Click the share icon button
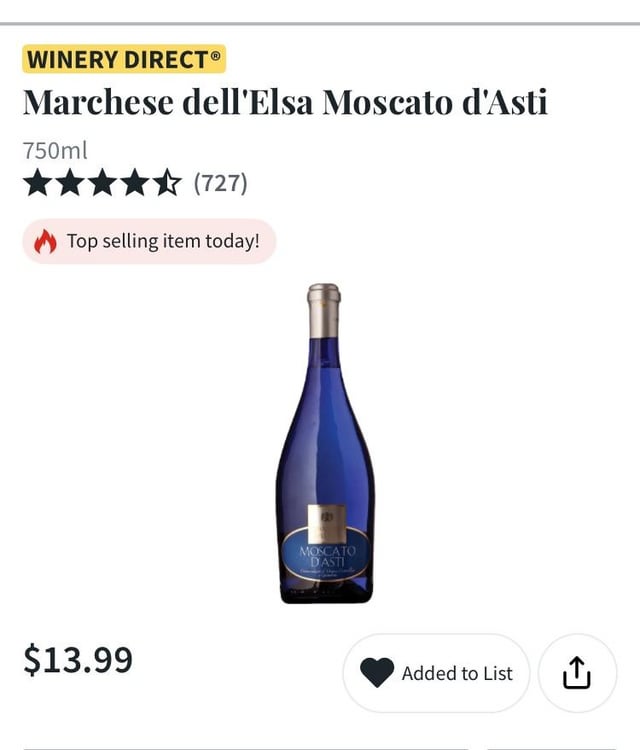Screen dimensions: 640x750 (577, 674)
